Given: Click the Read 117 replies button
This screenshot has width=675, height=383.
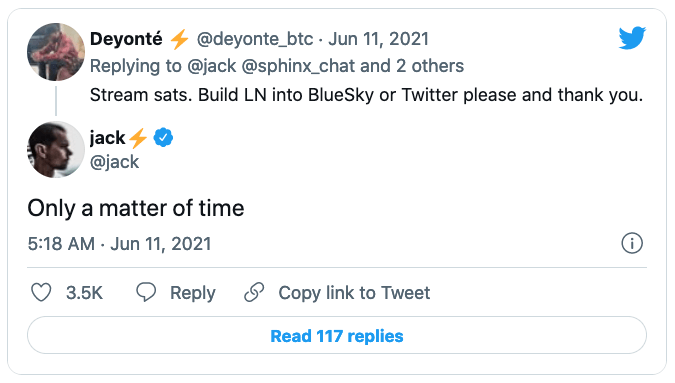Looking at the screenshot, I should 337,335.
